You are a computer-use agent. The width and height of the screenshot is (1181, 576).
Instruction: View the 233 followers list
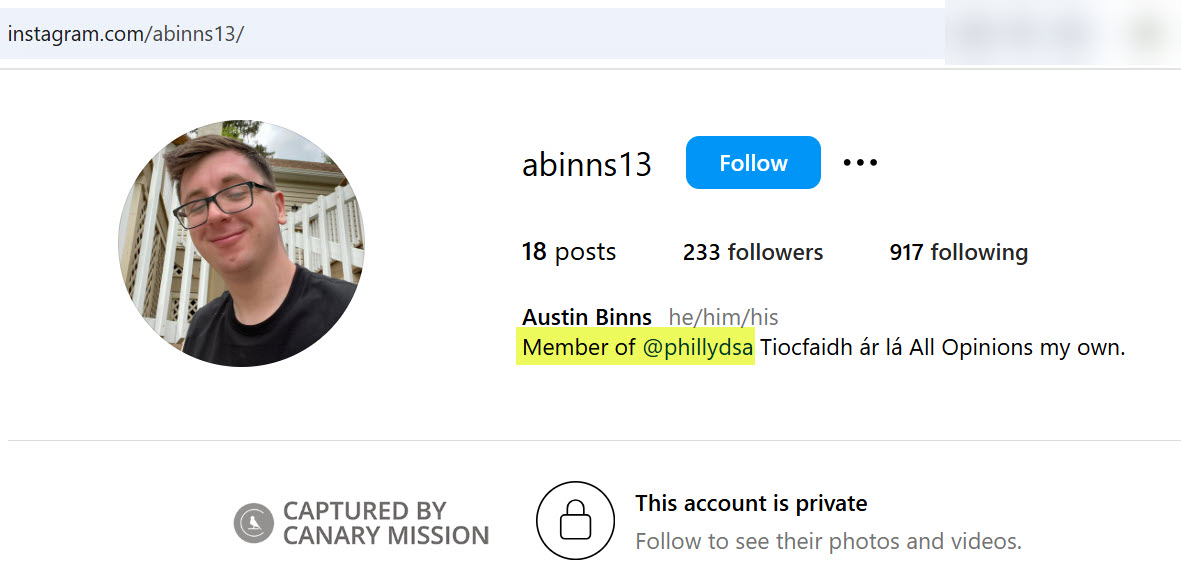pos(753,252)
